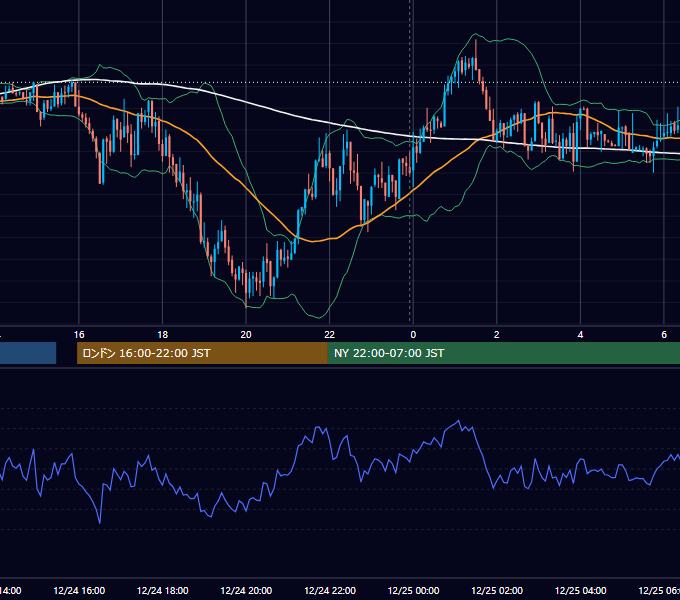Click hour label 6 on upper chart axis
The image size is (680, 600).
[664, 335]
